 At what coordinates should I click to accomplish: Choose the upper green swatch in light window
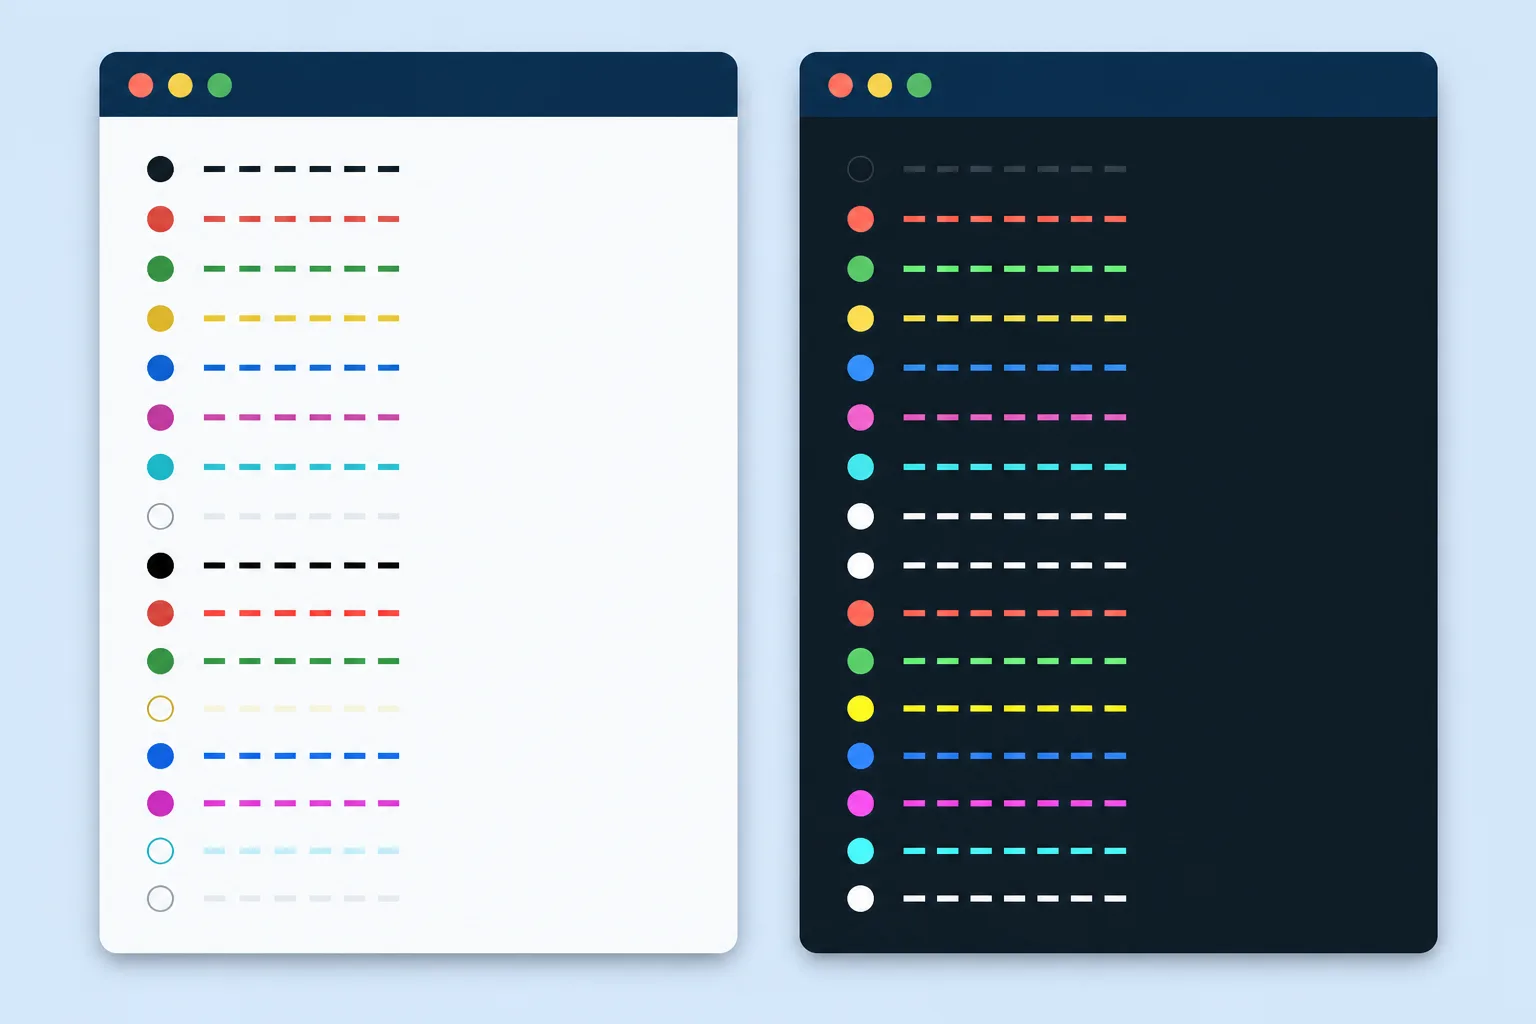tap(160, 269)
